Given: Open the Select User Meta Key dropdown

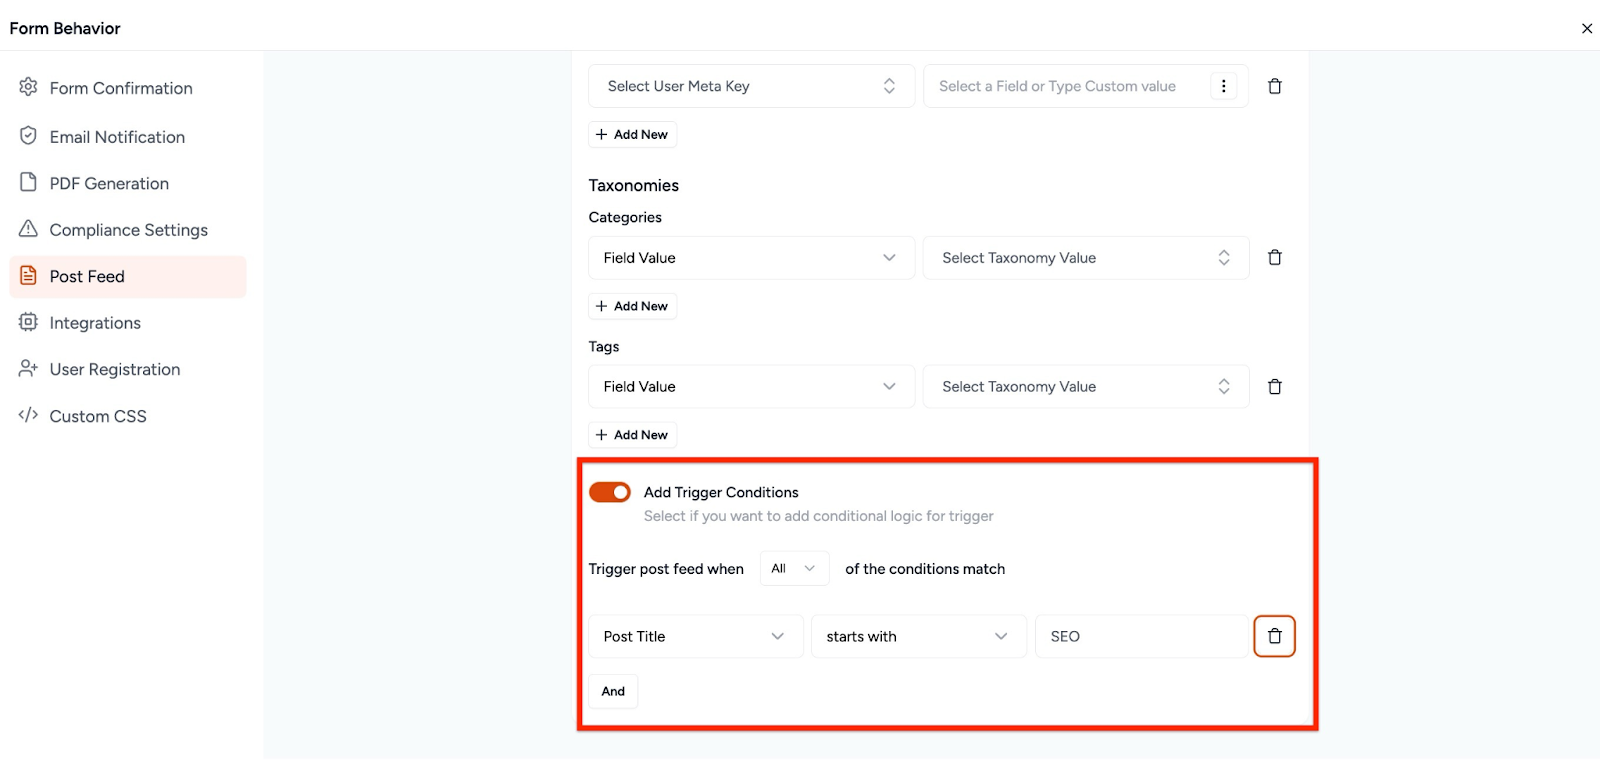Looking at the screenshot, I should (x=751, y=87).
